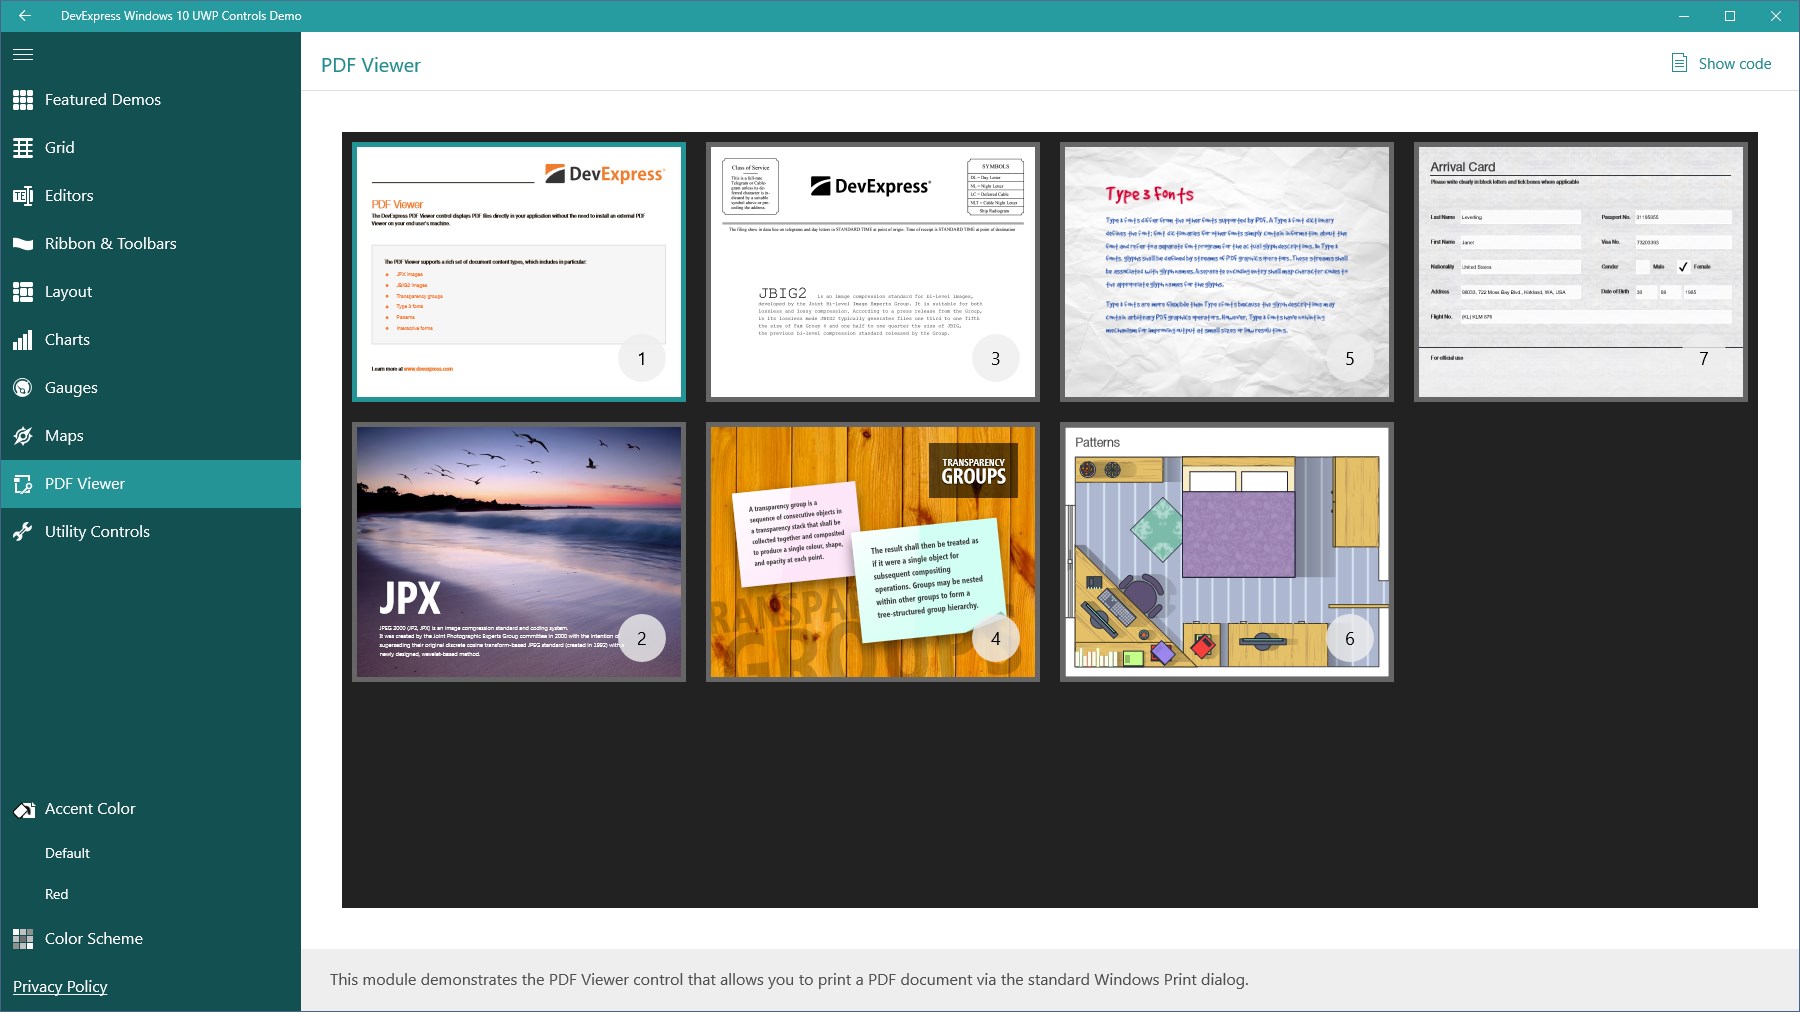Toggle the hamburger navigation menu
This screenshot has width=1800, height=1012.
pos(23,54)
